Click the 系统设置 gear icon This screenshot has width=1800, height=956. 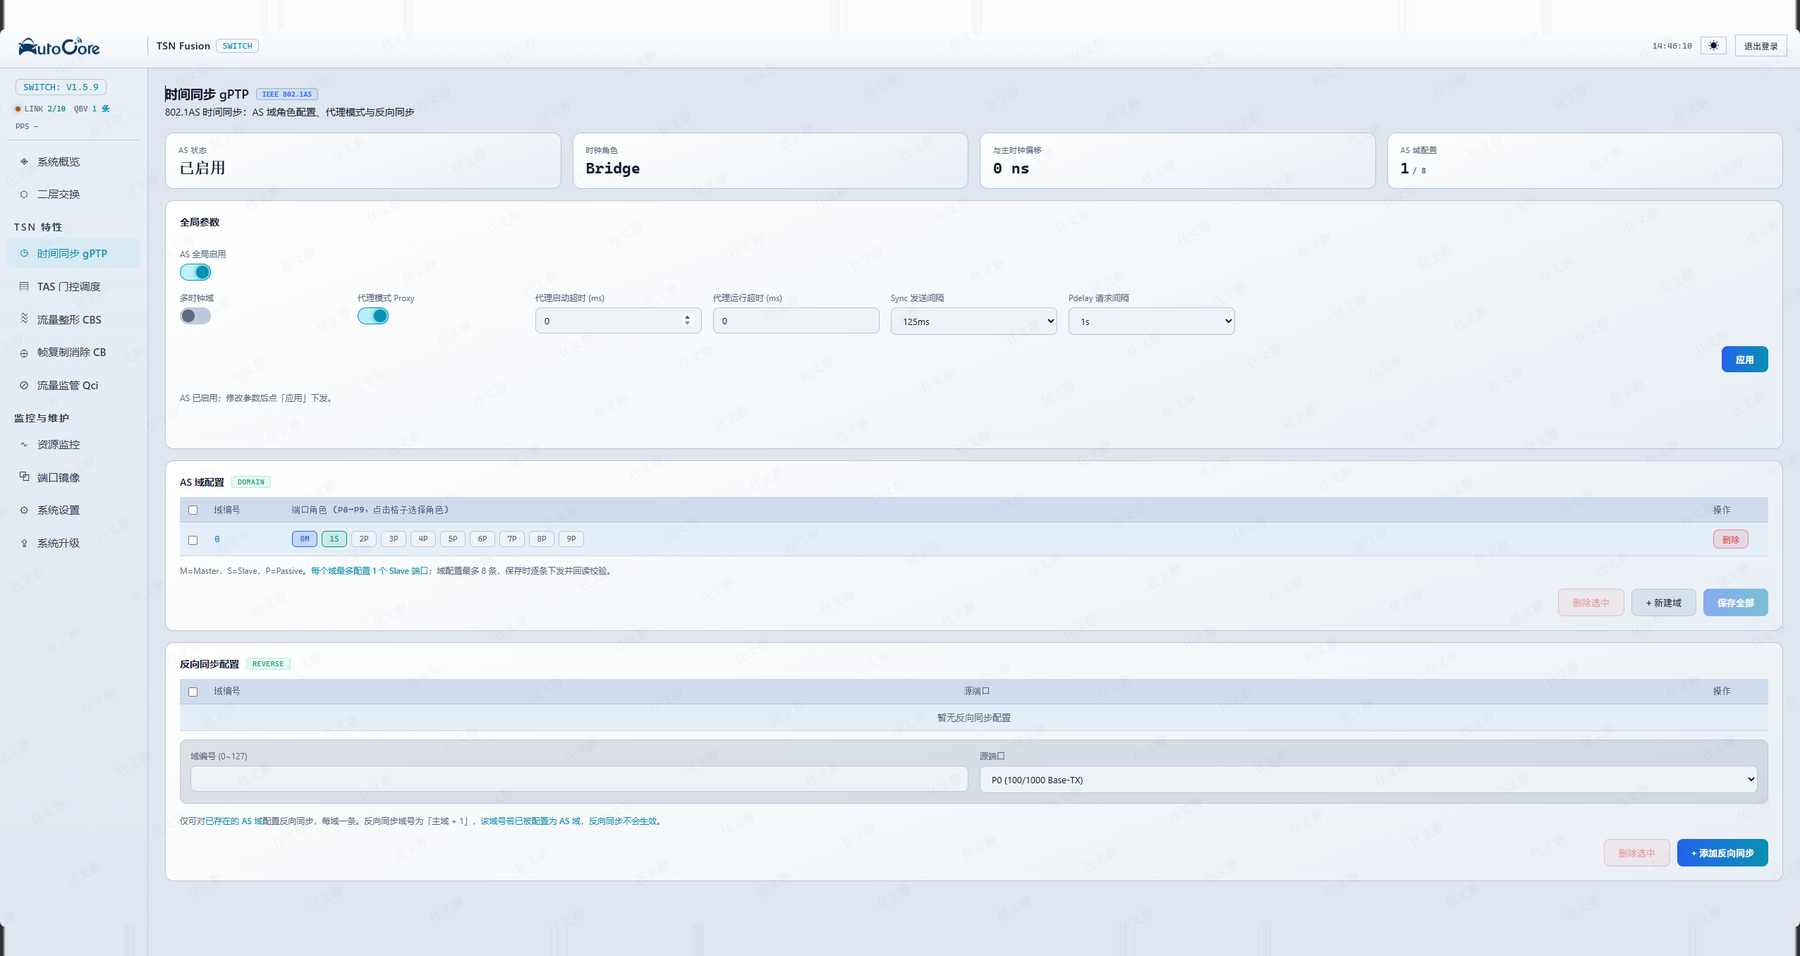coord(24,510)
